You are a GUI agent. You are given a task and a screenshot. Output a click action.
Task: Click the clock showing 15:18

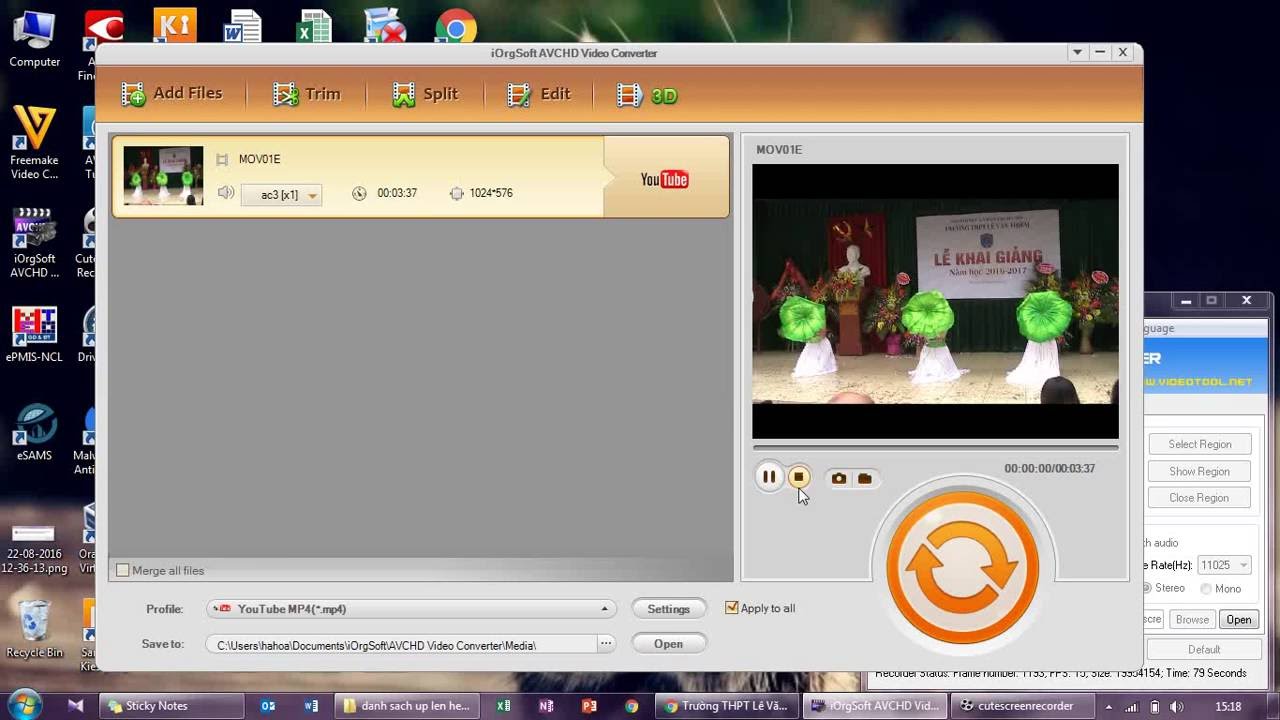(1228, 706)
